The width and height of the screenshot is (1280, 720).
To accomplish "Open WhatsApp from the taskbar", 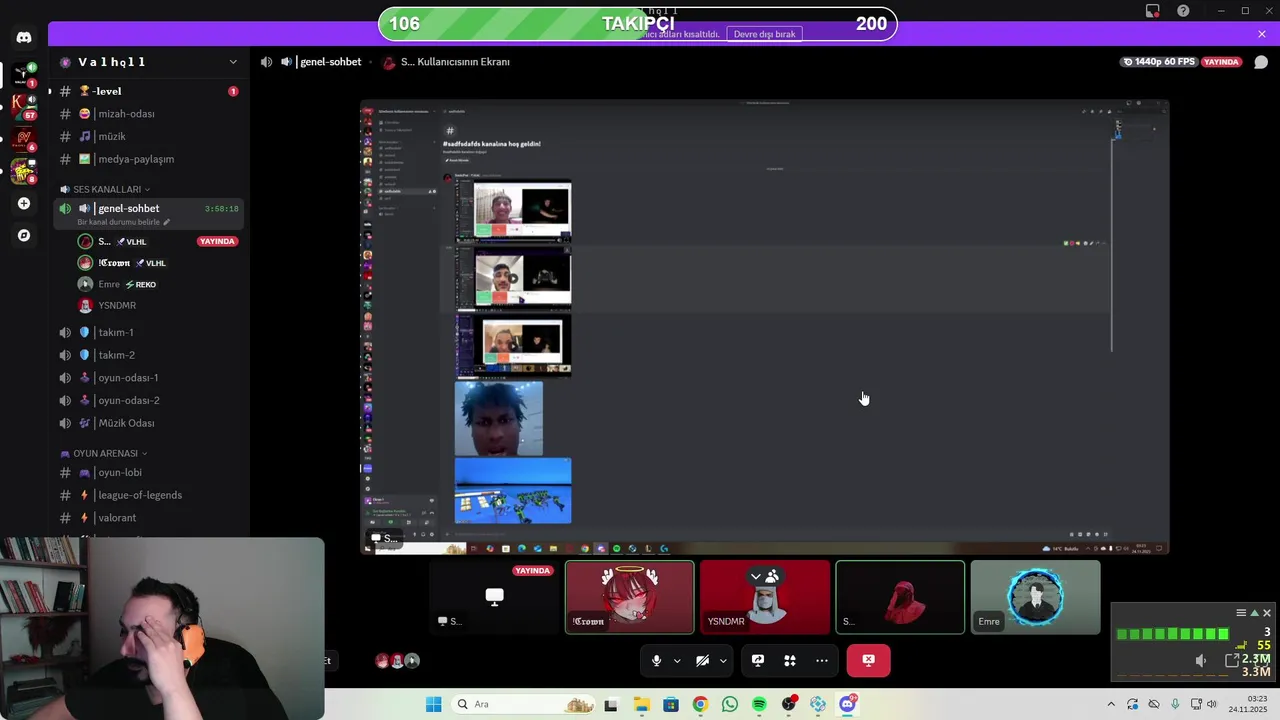I will tap(730, 704).
